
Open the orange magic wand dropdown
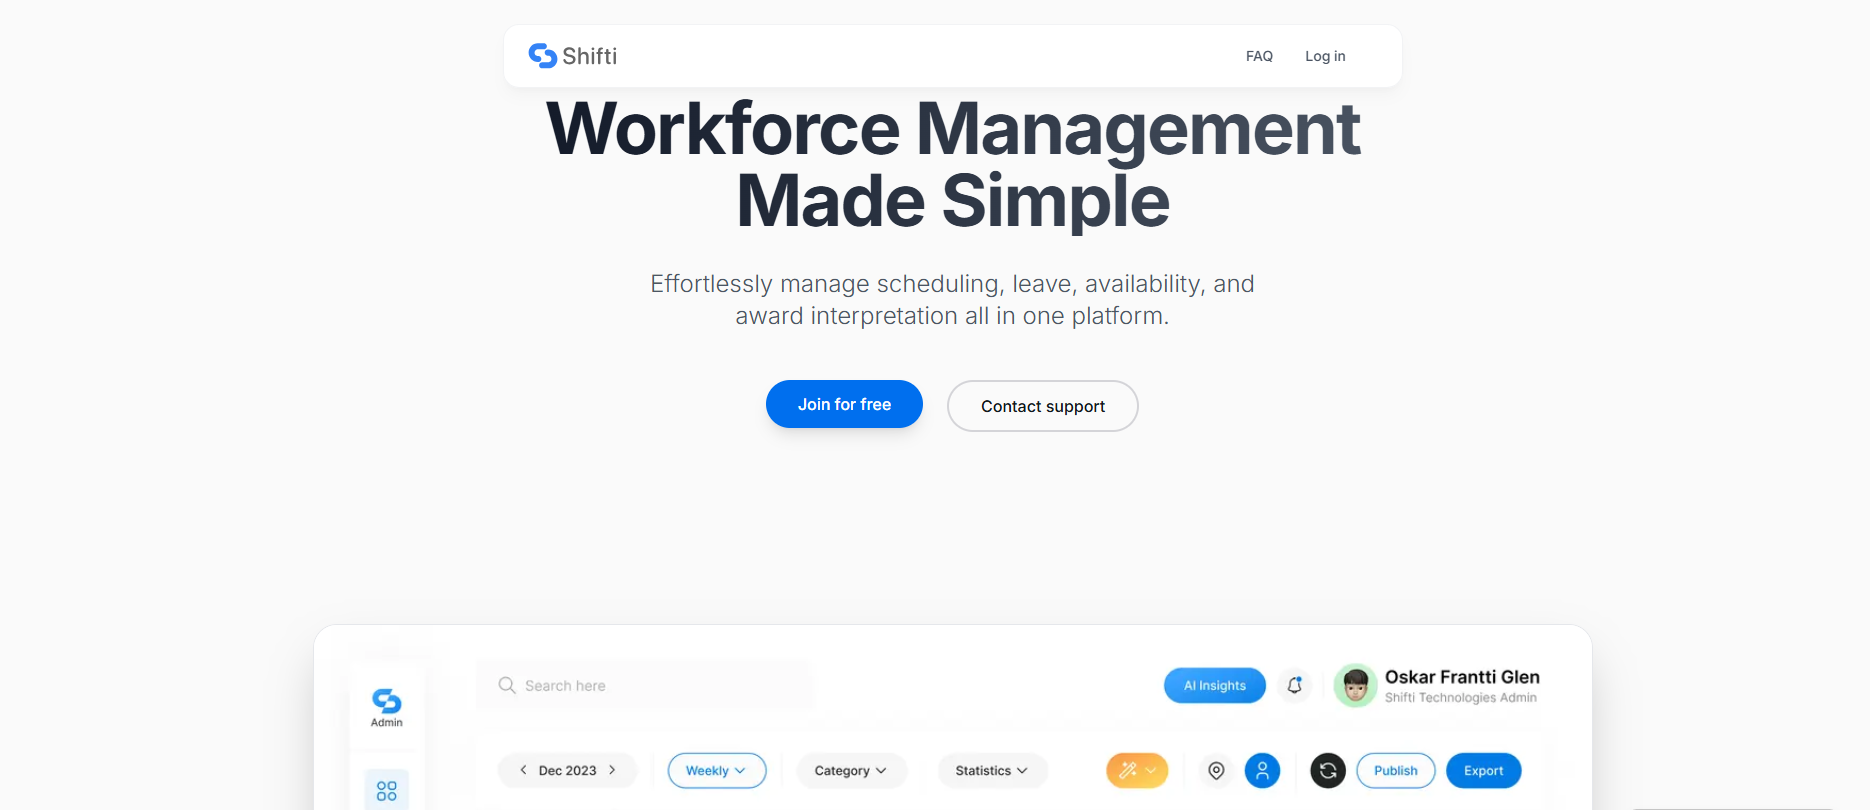[1137, 770]
